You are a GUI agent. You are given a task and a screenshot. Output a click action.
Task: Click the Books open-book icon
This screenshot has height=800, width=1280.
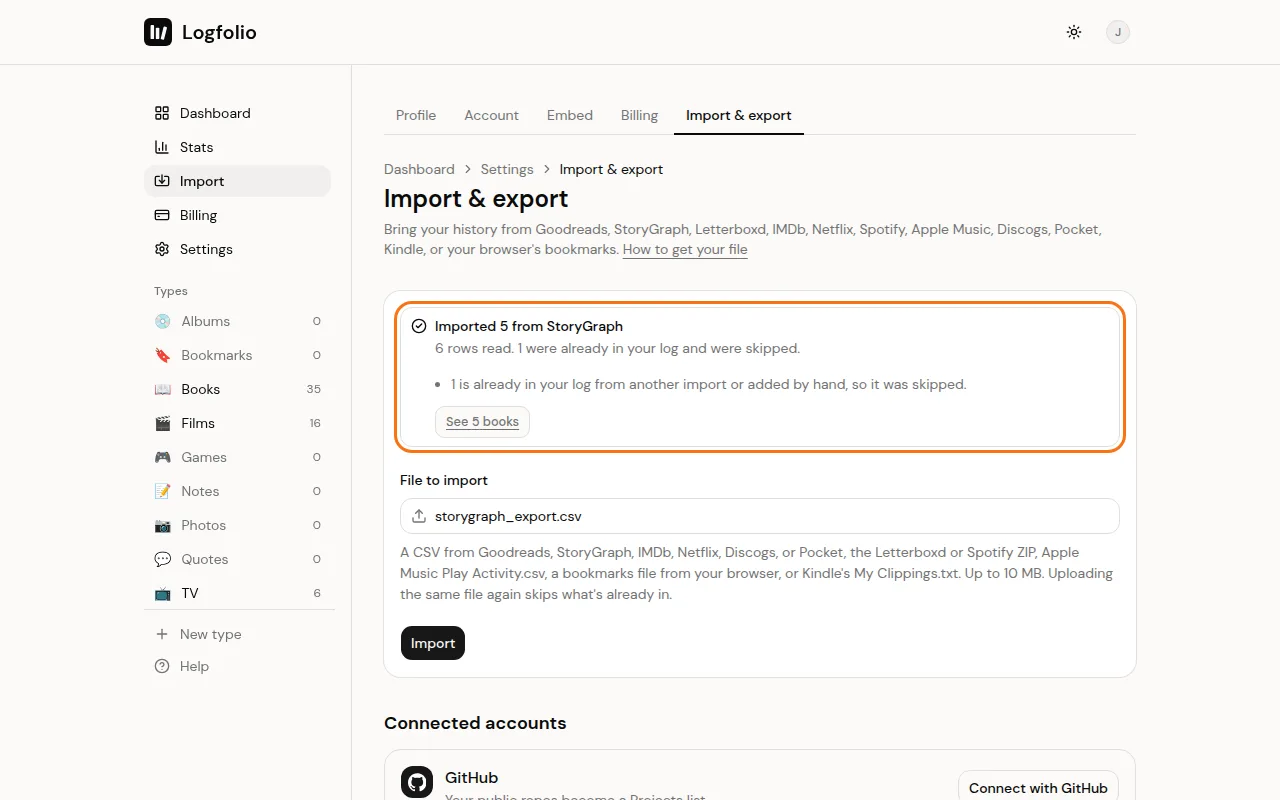(x=162, y=389)
